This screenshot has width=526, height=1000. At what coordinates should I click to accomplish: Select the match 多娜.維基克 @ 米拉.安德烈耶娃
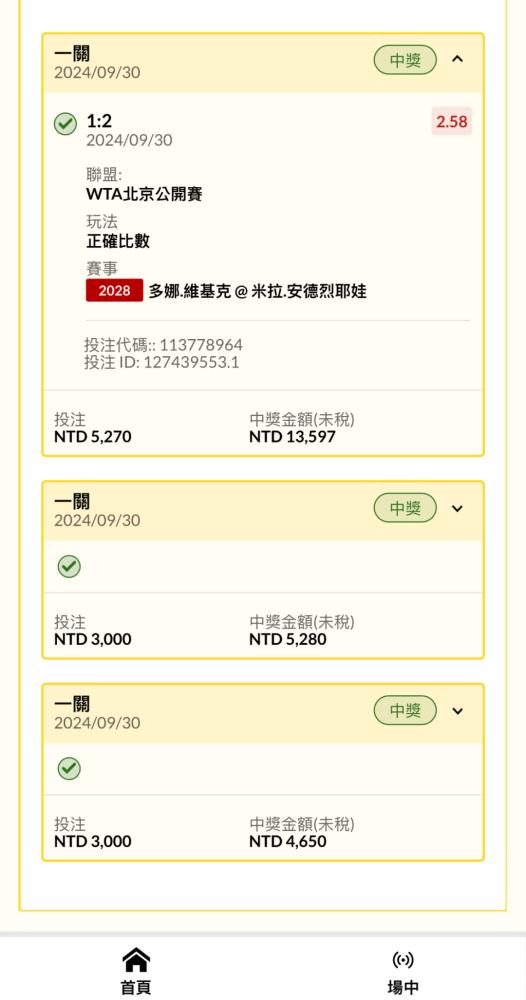(258, 291)
